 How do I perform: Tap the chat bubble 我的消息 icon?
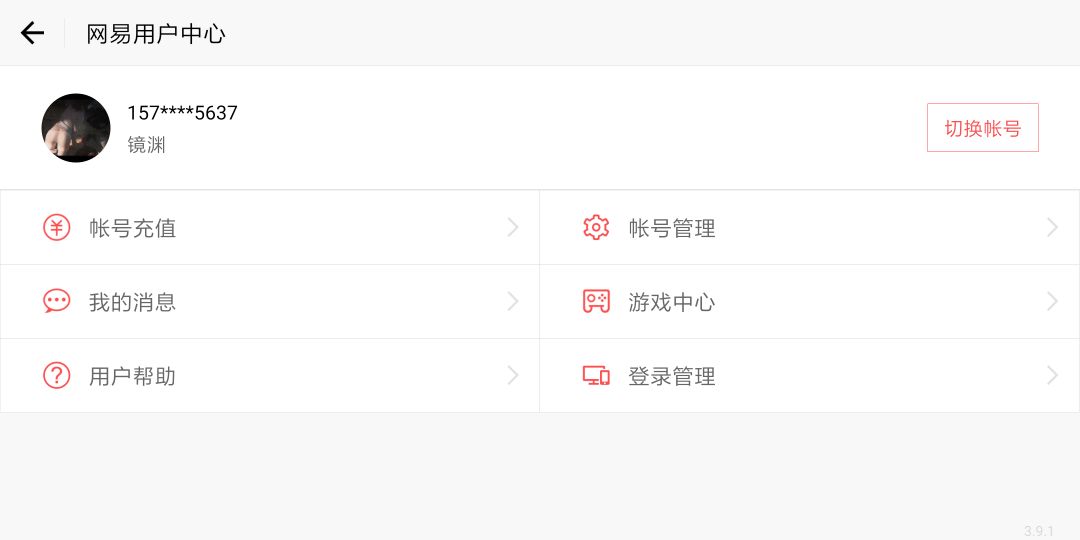pyautogui.click(x=57, y=301)
